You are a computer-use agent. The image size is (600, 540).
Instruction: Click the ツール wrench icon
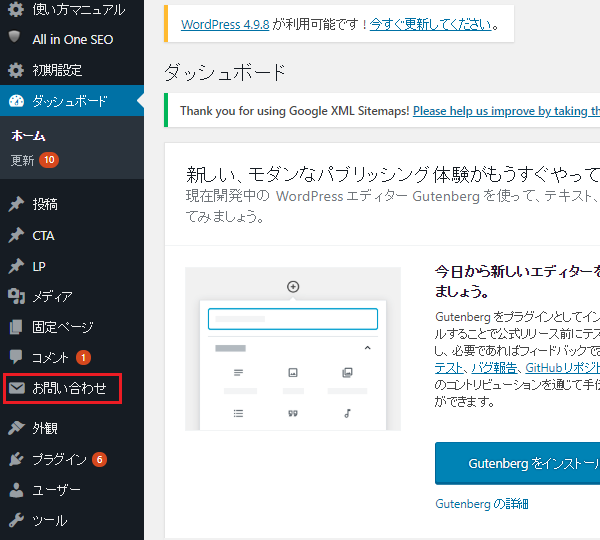point(16,520)
